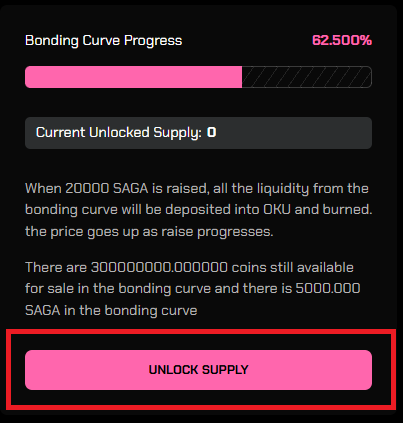The image size is (403, 423).
Task: Click the 20000 SAGA raised text
Action: [x=107, y=188]
